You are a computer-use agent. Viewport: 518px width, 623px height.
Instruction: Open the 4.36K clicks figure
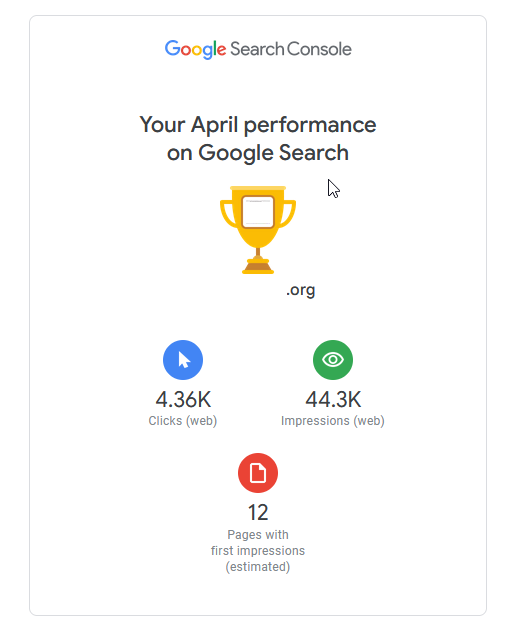click(183, 400)
